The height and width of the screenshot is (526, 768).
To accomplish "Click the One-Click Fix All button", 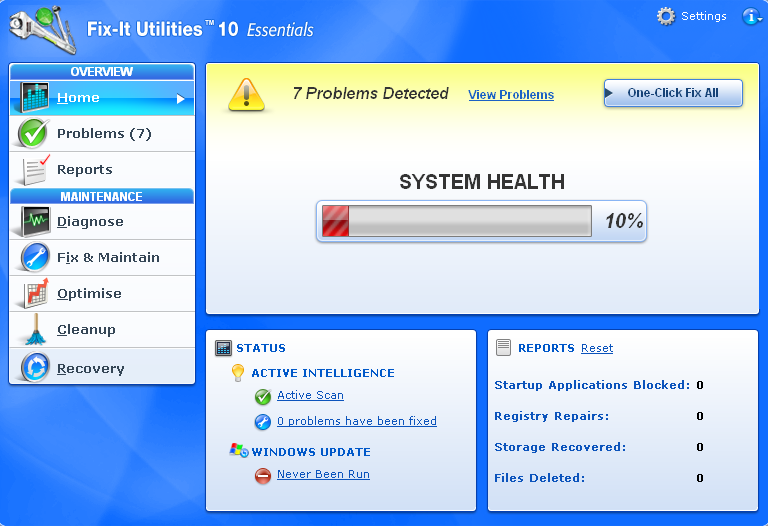I will tap(673, 93).
